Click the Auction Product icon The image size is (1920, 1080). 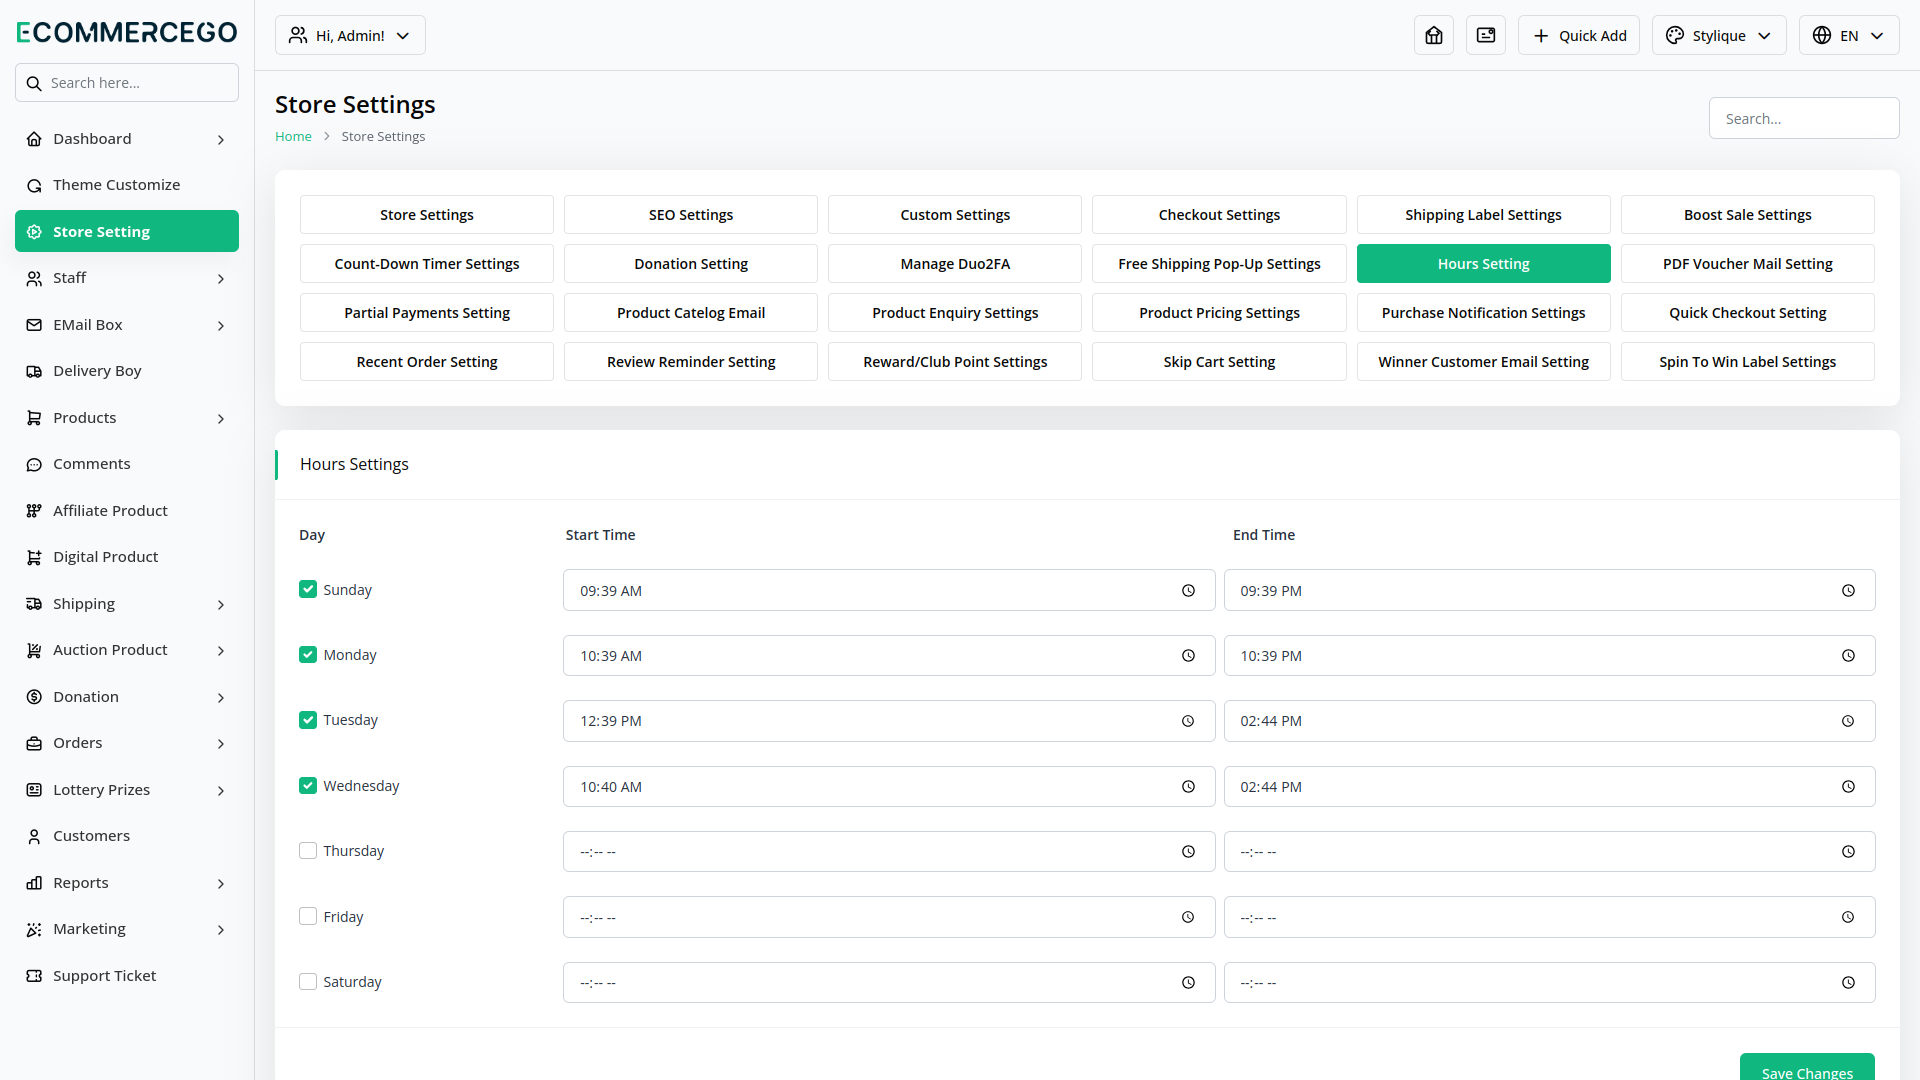point(34,650)
